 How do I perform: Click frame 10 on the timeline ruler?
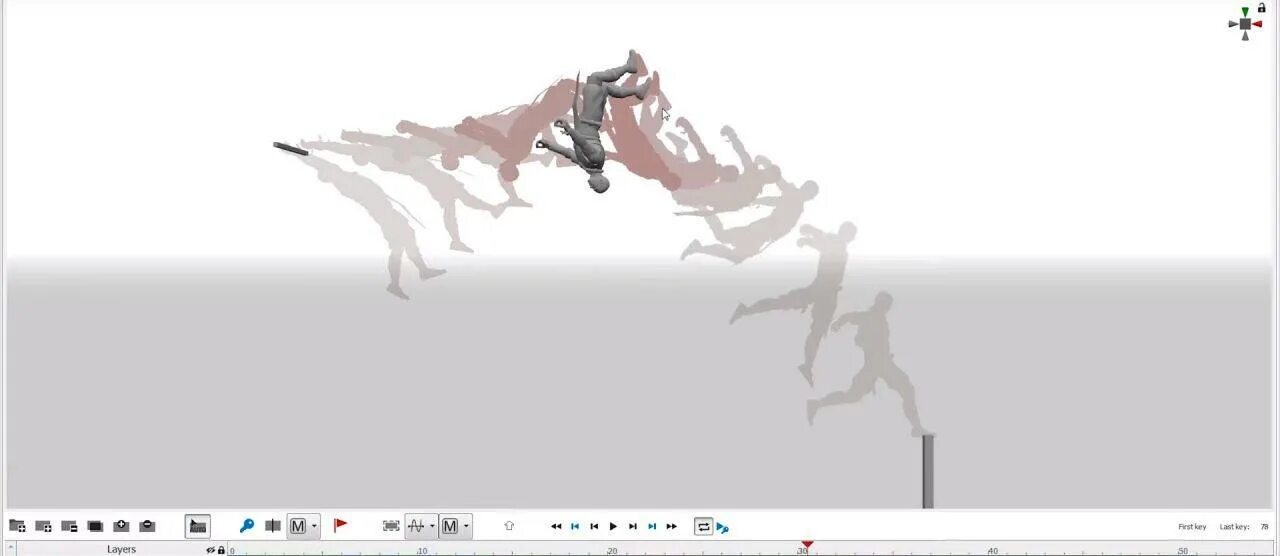pyautogui.click(x=422, y=550)
